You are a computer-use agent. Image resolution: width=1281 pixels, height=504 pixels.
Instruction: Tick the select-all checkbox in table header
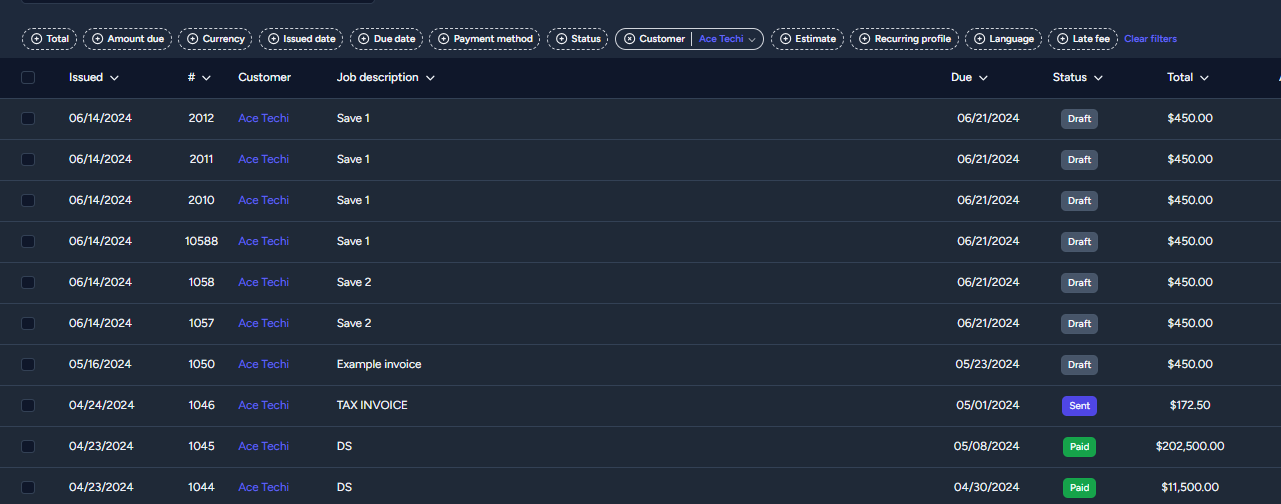coord(28,78)
